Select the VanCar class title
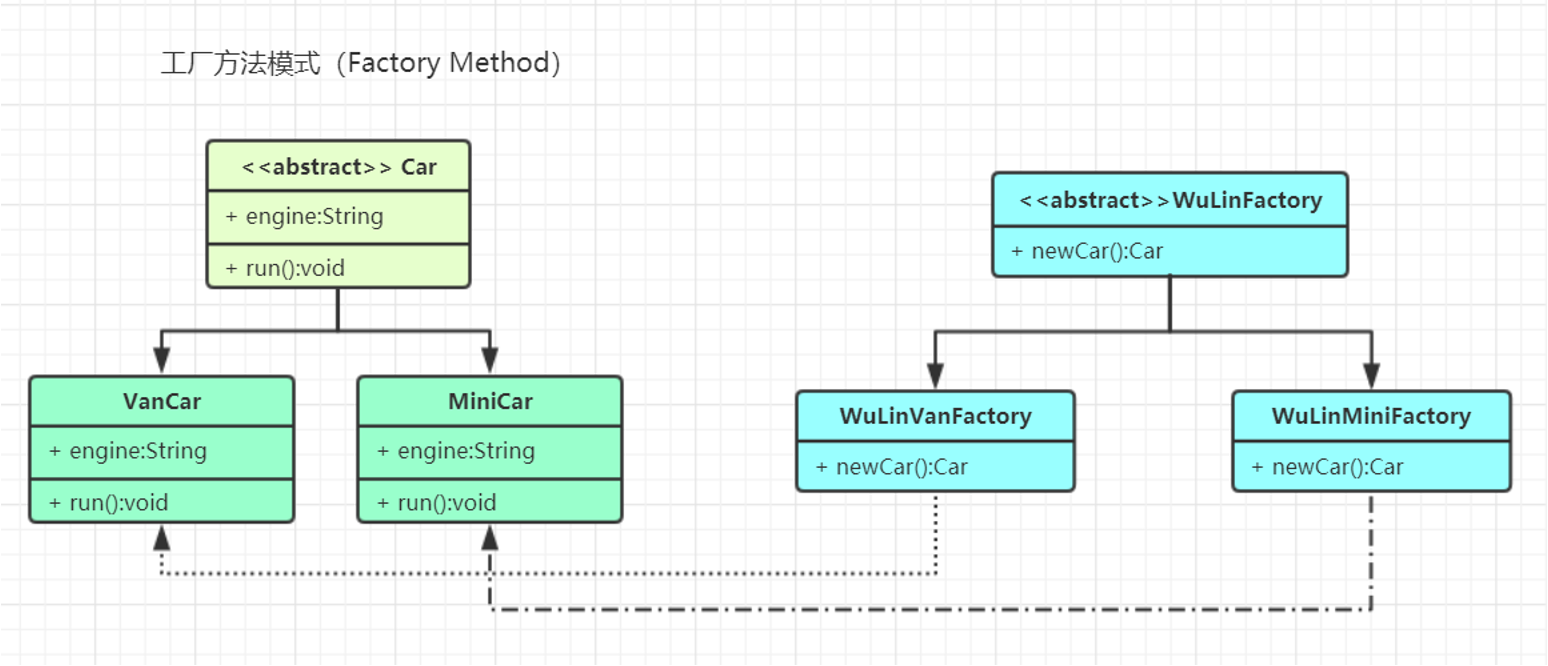This screenshot has width=1548, height=666. point(162,401)
